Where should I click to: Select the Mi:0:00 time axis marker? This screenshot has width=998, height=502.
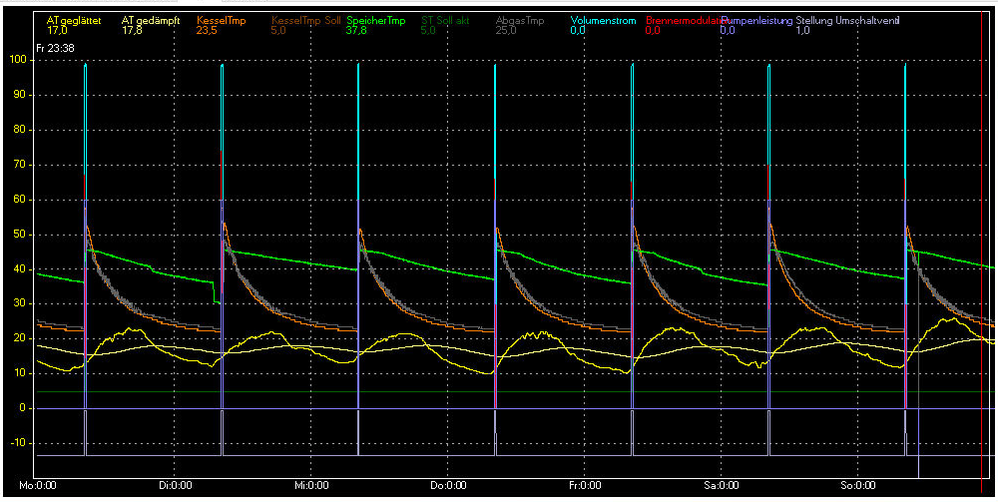[310, 486]
